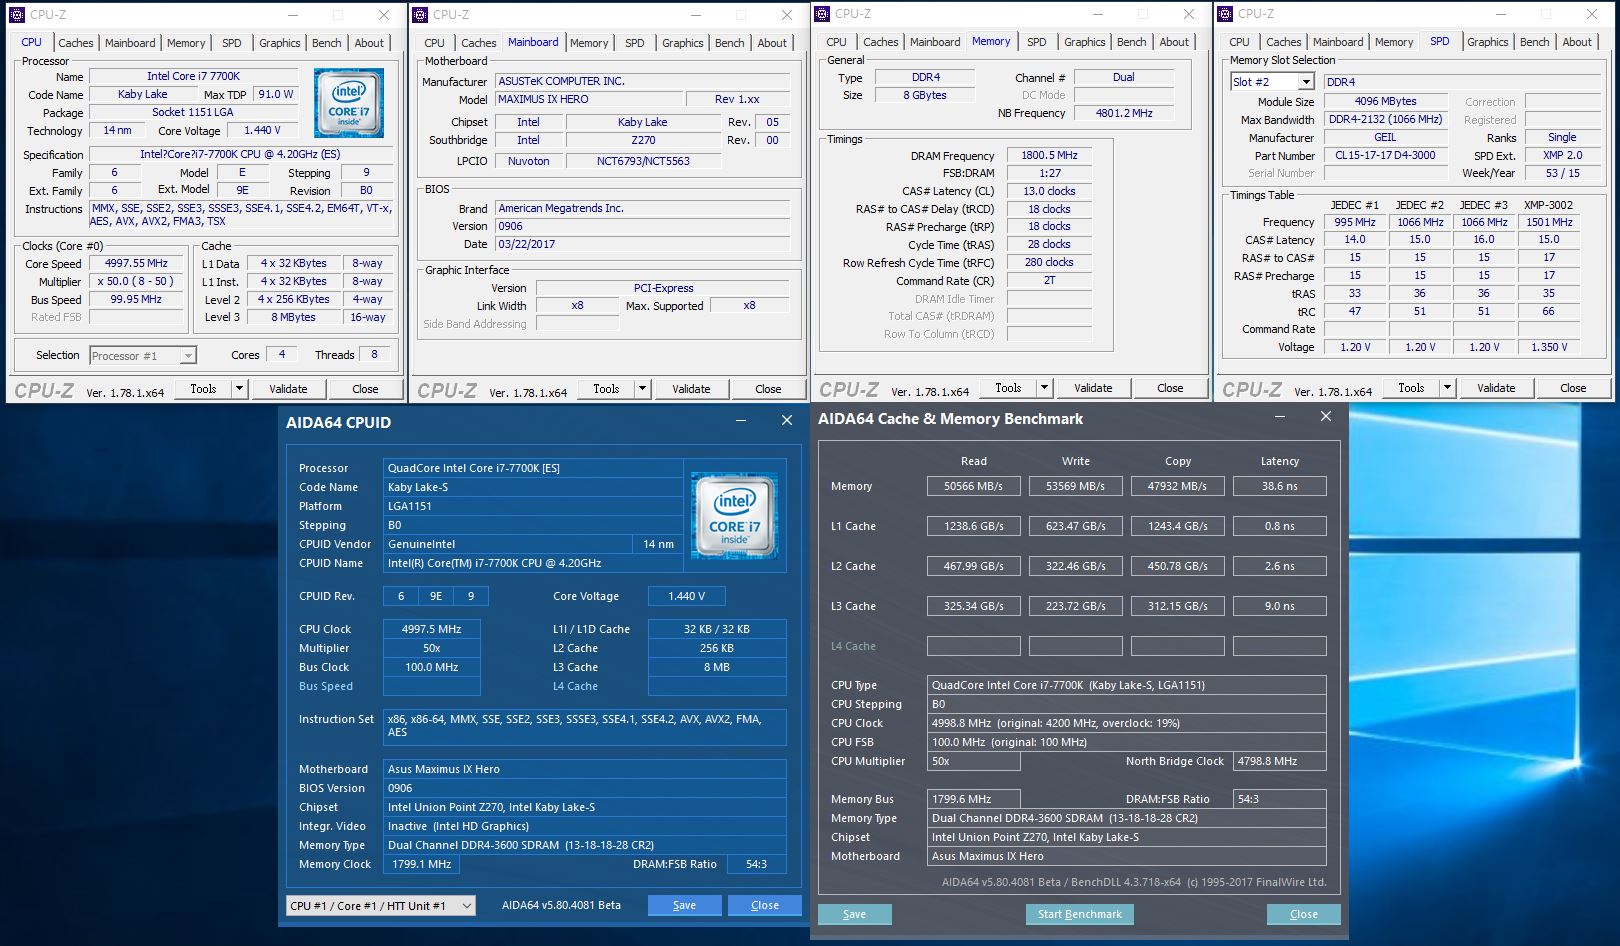This screenshot has width=1620, height=946.
Task: Click the North Bridge Clock 4798.8 MHz value
Action: click(x=1279, y=761)
